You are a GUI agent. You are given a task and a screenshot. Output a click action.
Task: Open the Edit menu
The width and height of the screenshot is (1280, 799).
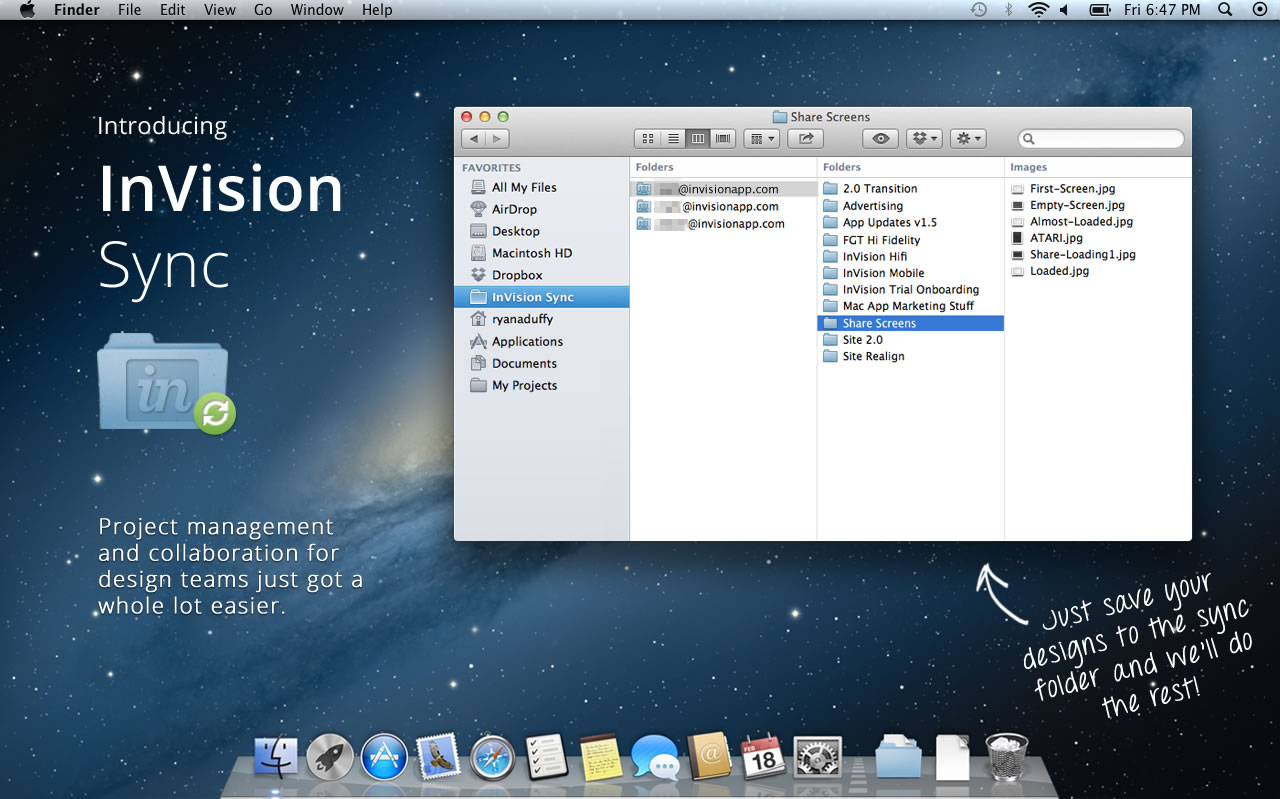click(x=173, y=10)
